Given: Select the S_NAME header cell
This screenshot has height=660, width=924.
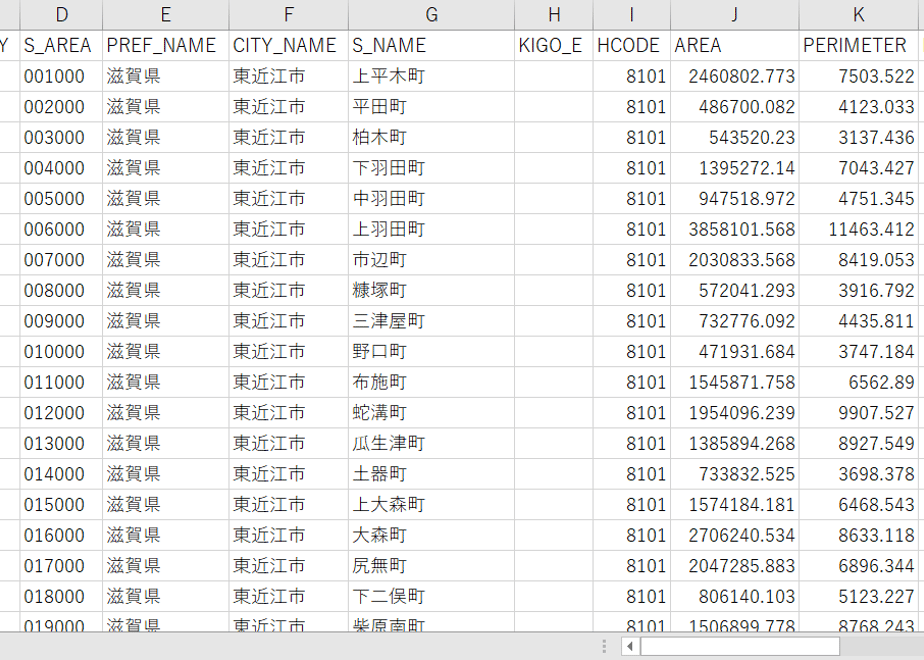Looking at the screenshot, I should coord(431,45).
